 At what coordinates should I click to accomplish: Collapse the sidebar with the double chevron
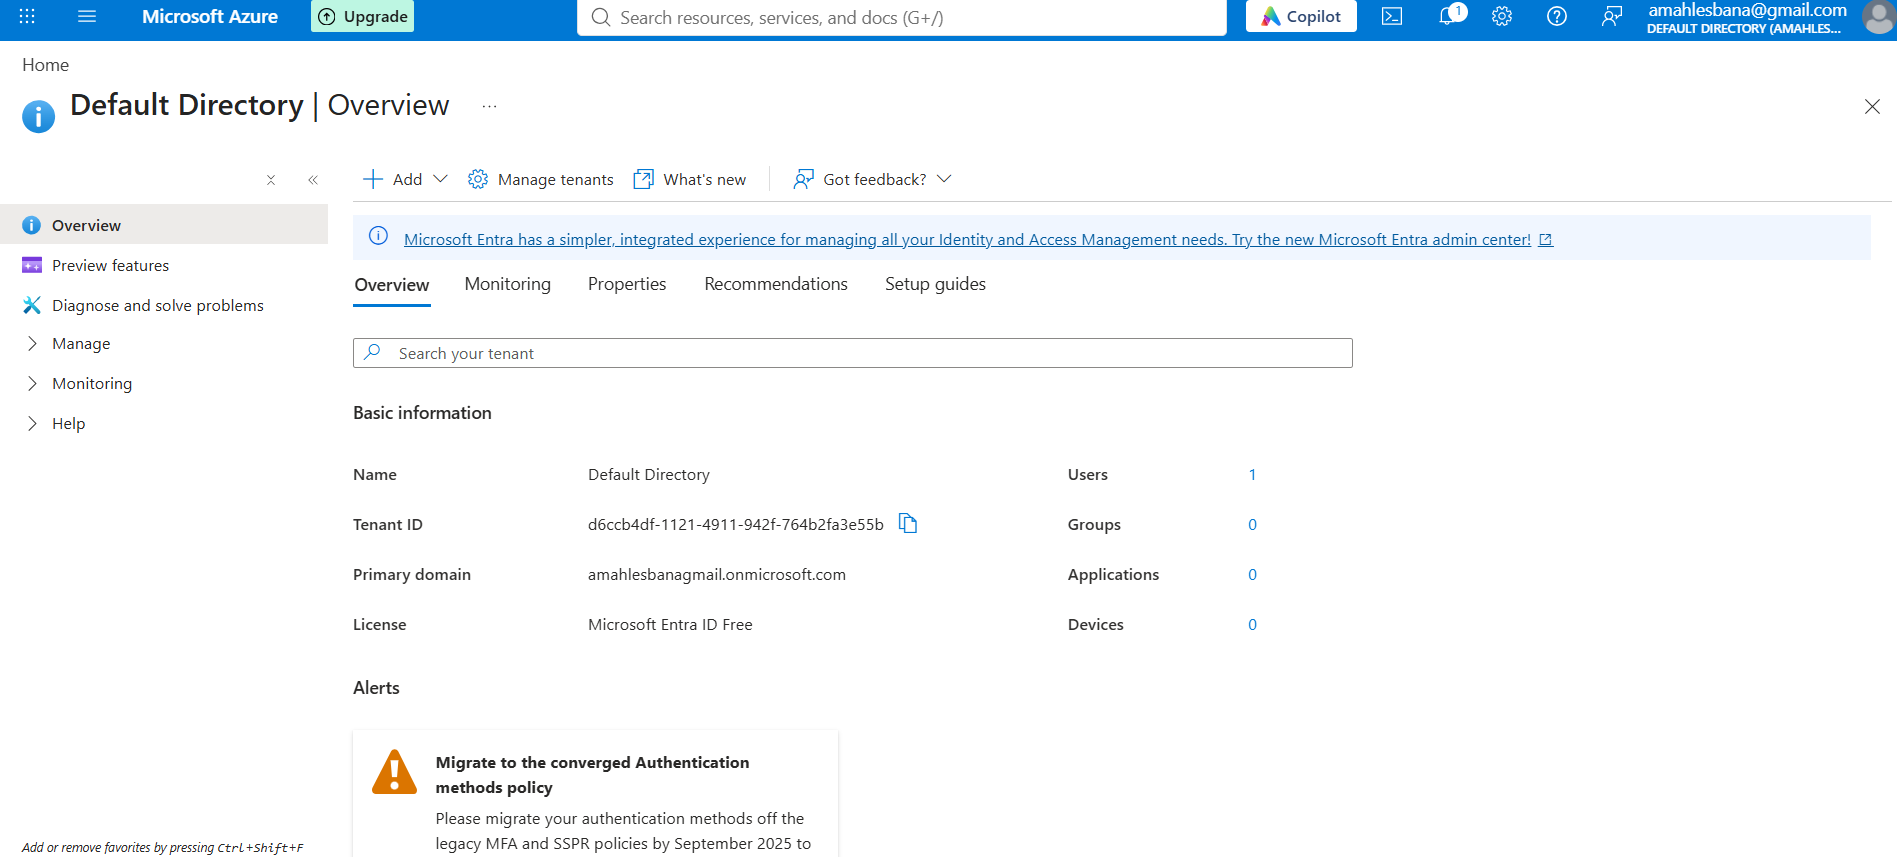[313, 180]
